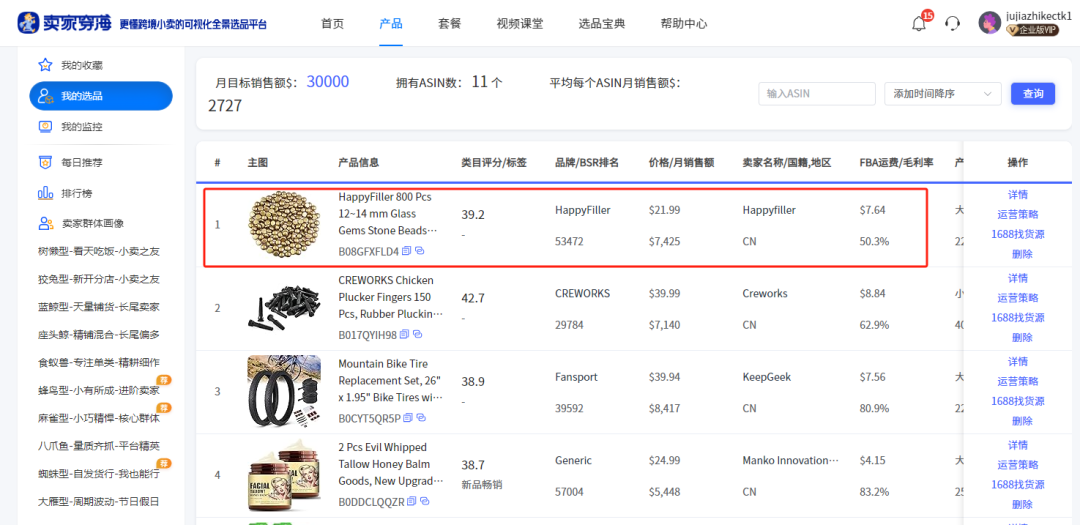Click the 查询 search button
Screen dimensions: 1080x525
point(1032,94)
